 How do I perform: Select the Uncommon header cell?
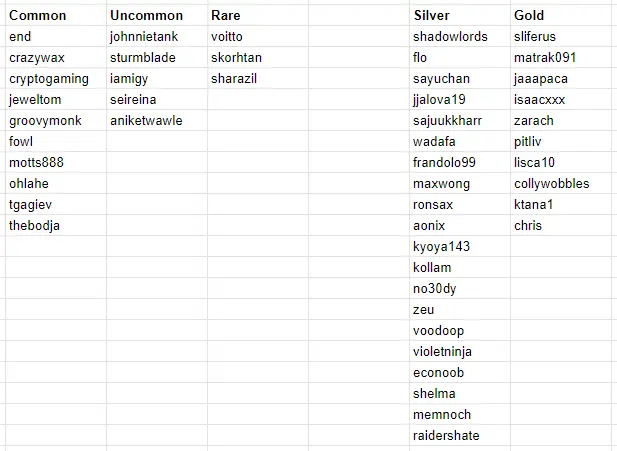pos(157,15)
